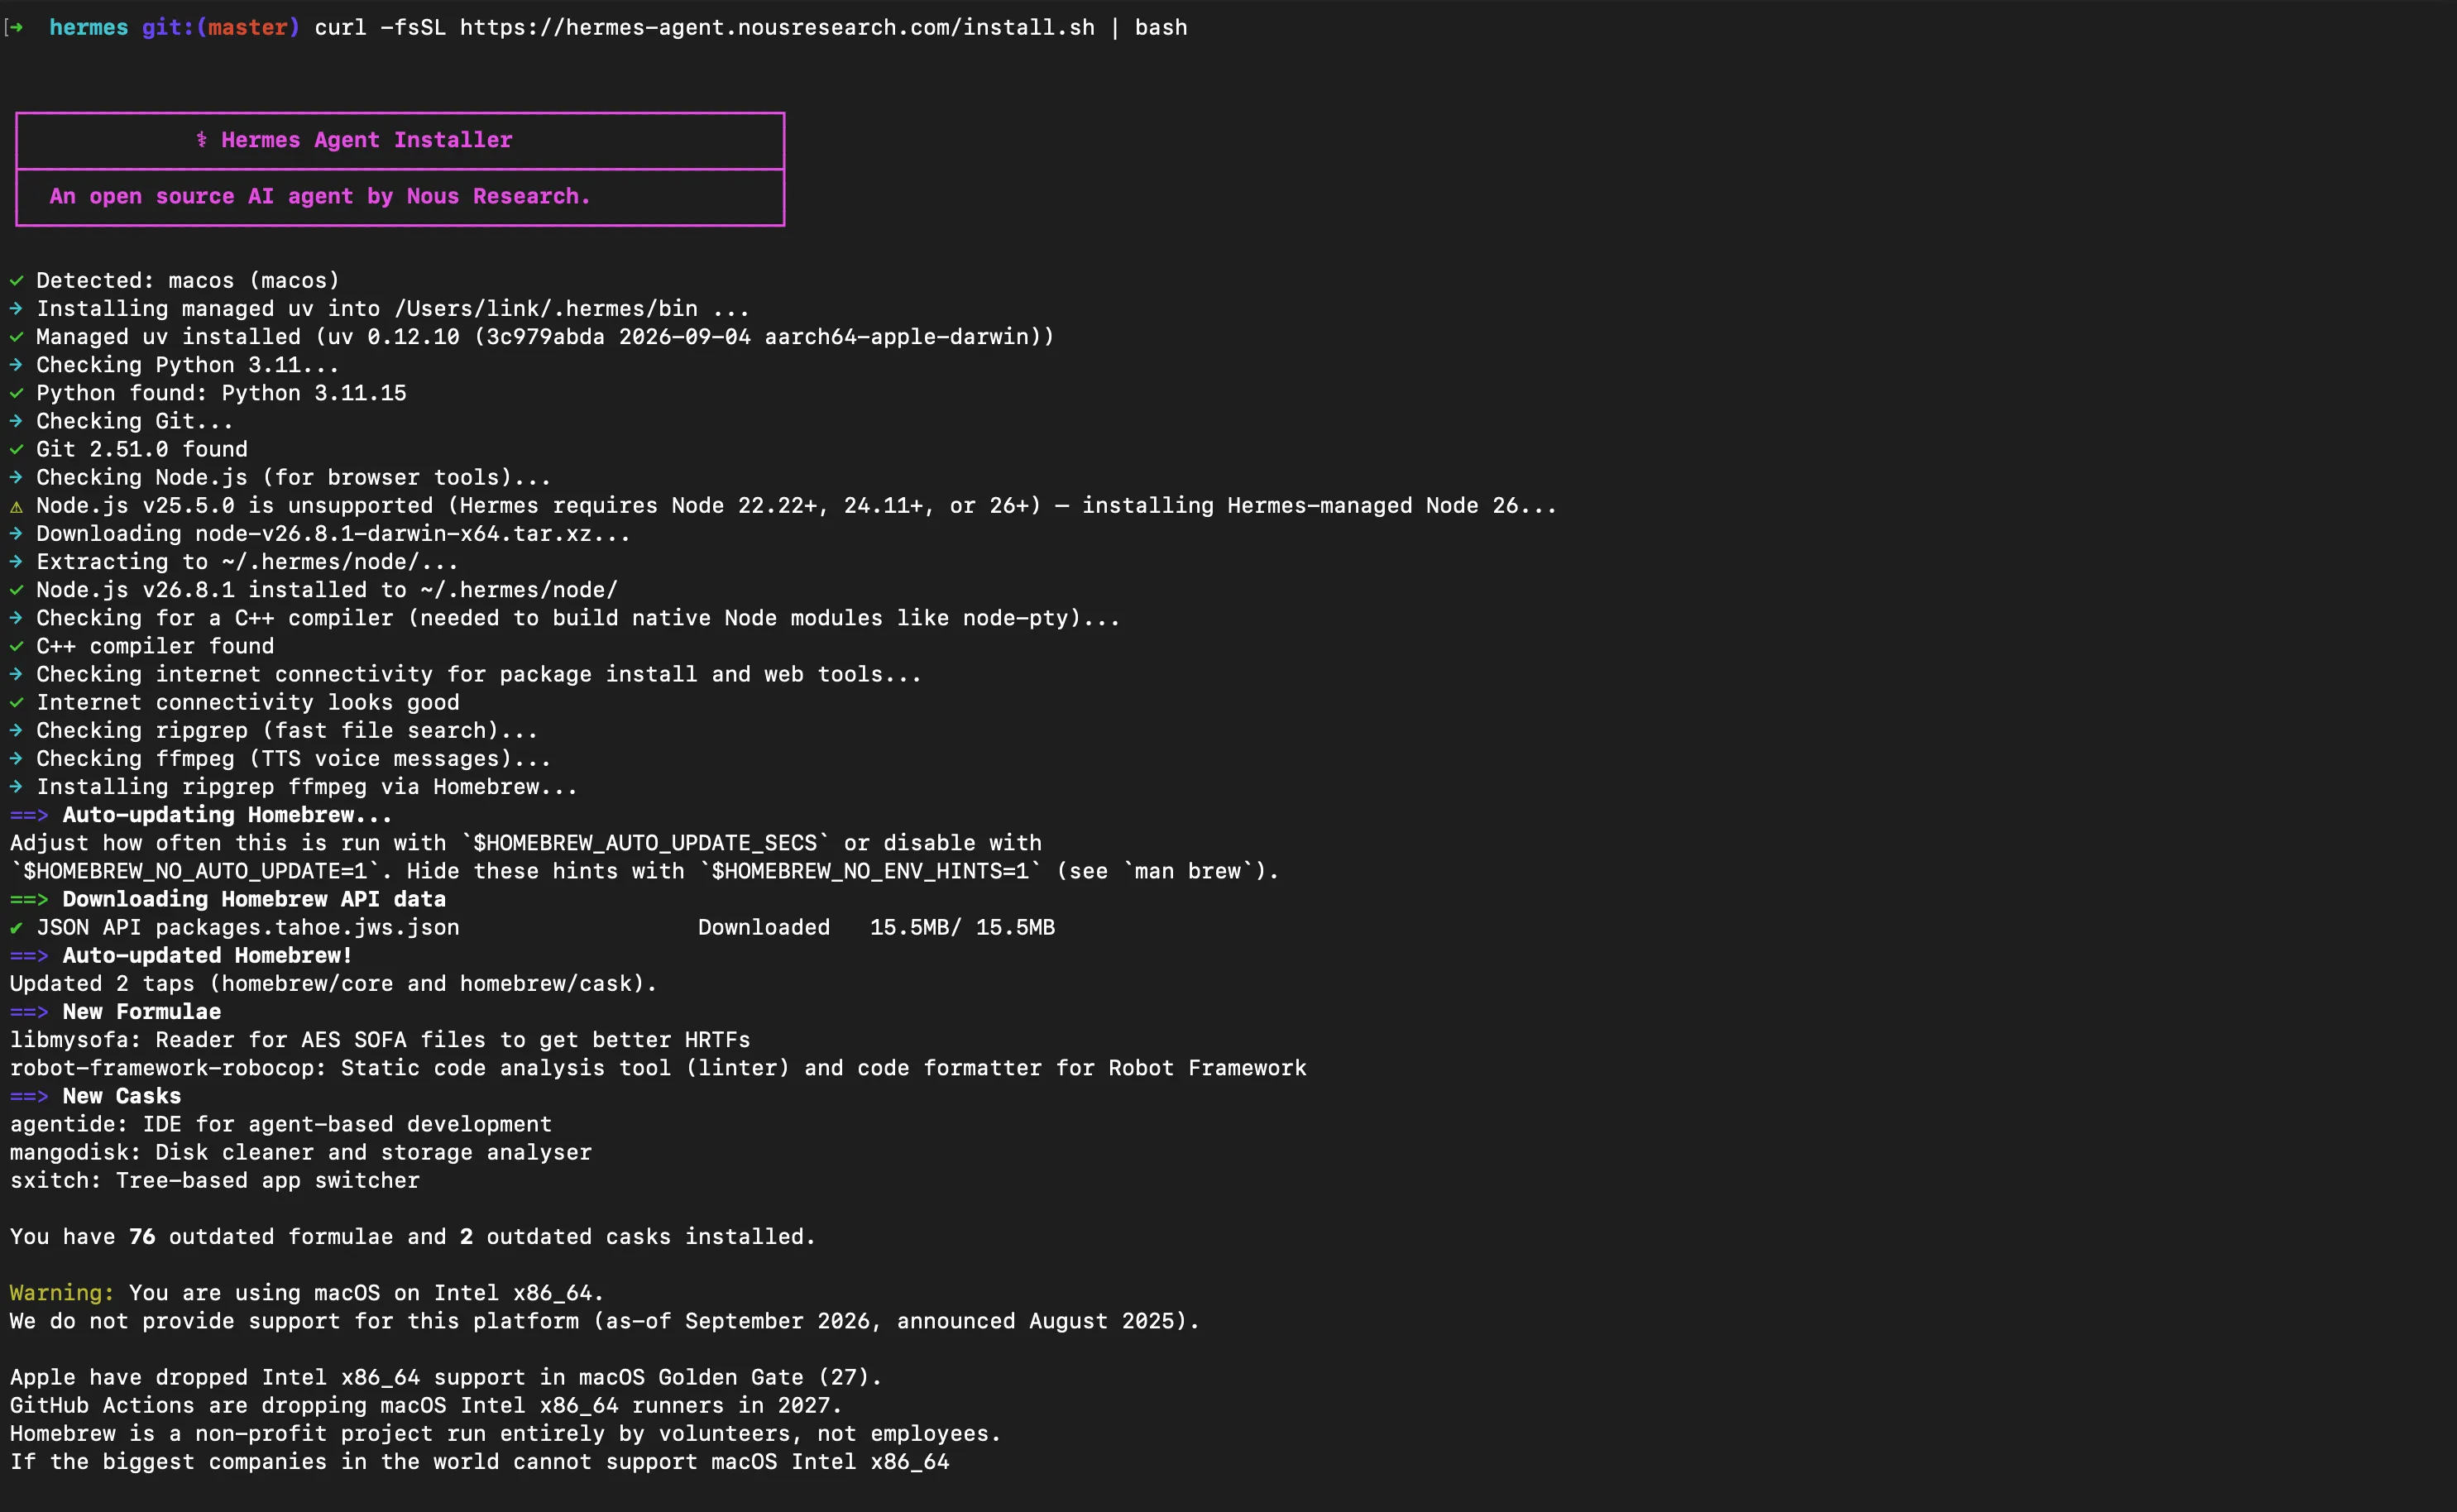Click the 'Hermes Agent Installer' banner title

pyautogui.click(x=366, y=140)
